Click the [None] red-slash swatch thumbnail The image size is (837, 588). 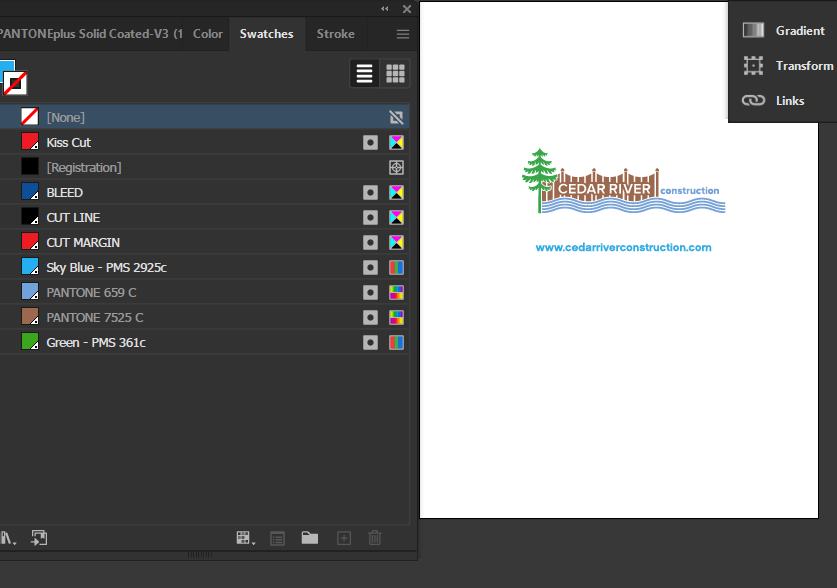point(30,117)
